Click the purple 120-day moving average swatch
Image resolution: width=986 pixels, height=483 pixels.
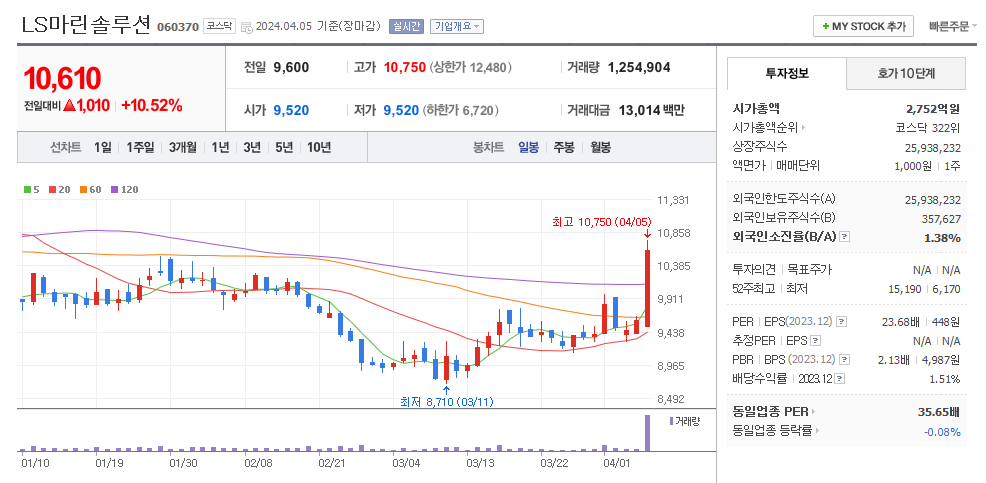point(114,189)
